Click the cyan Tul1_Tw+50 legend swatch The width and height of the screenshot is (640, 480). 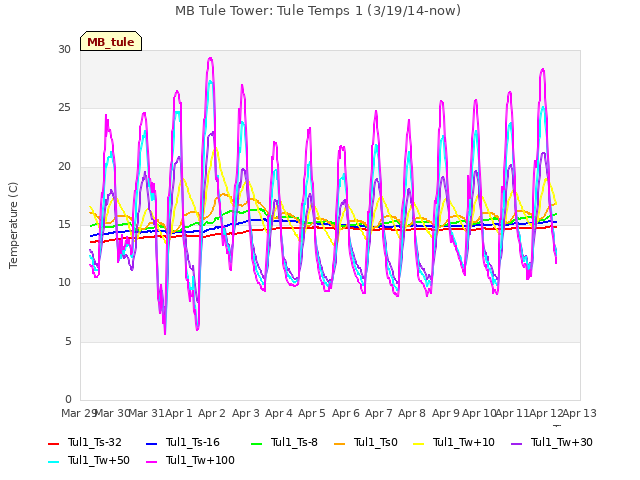pos(54,461)
